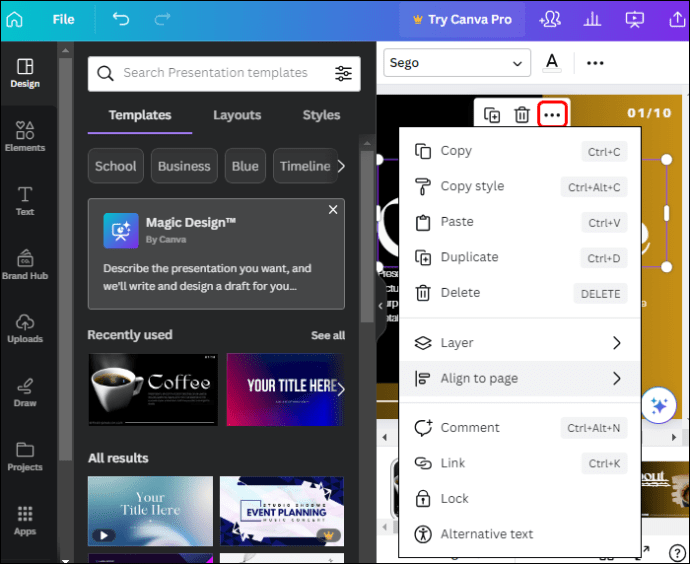Open help question mark button
This screenshot has width=690, height=564.
coord(677,553)
